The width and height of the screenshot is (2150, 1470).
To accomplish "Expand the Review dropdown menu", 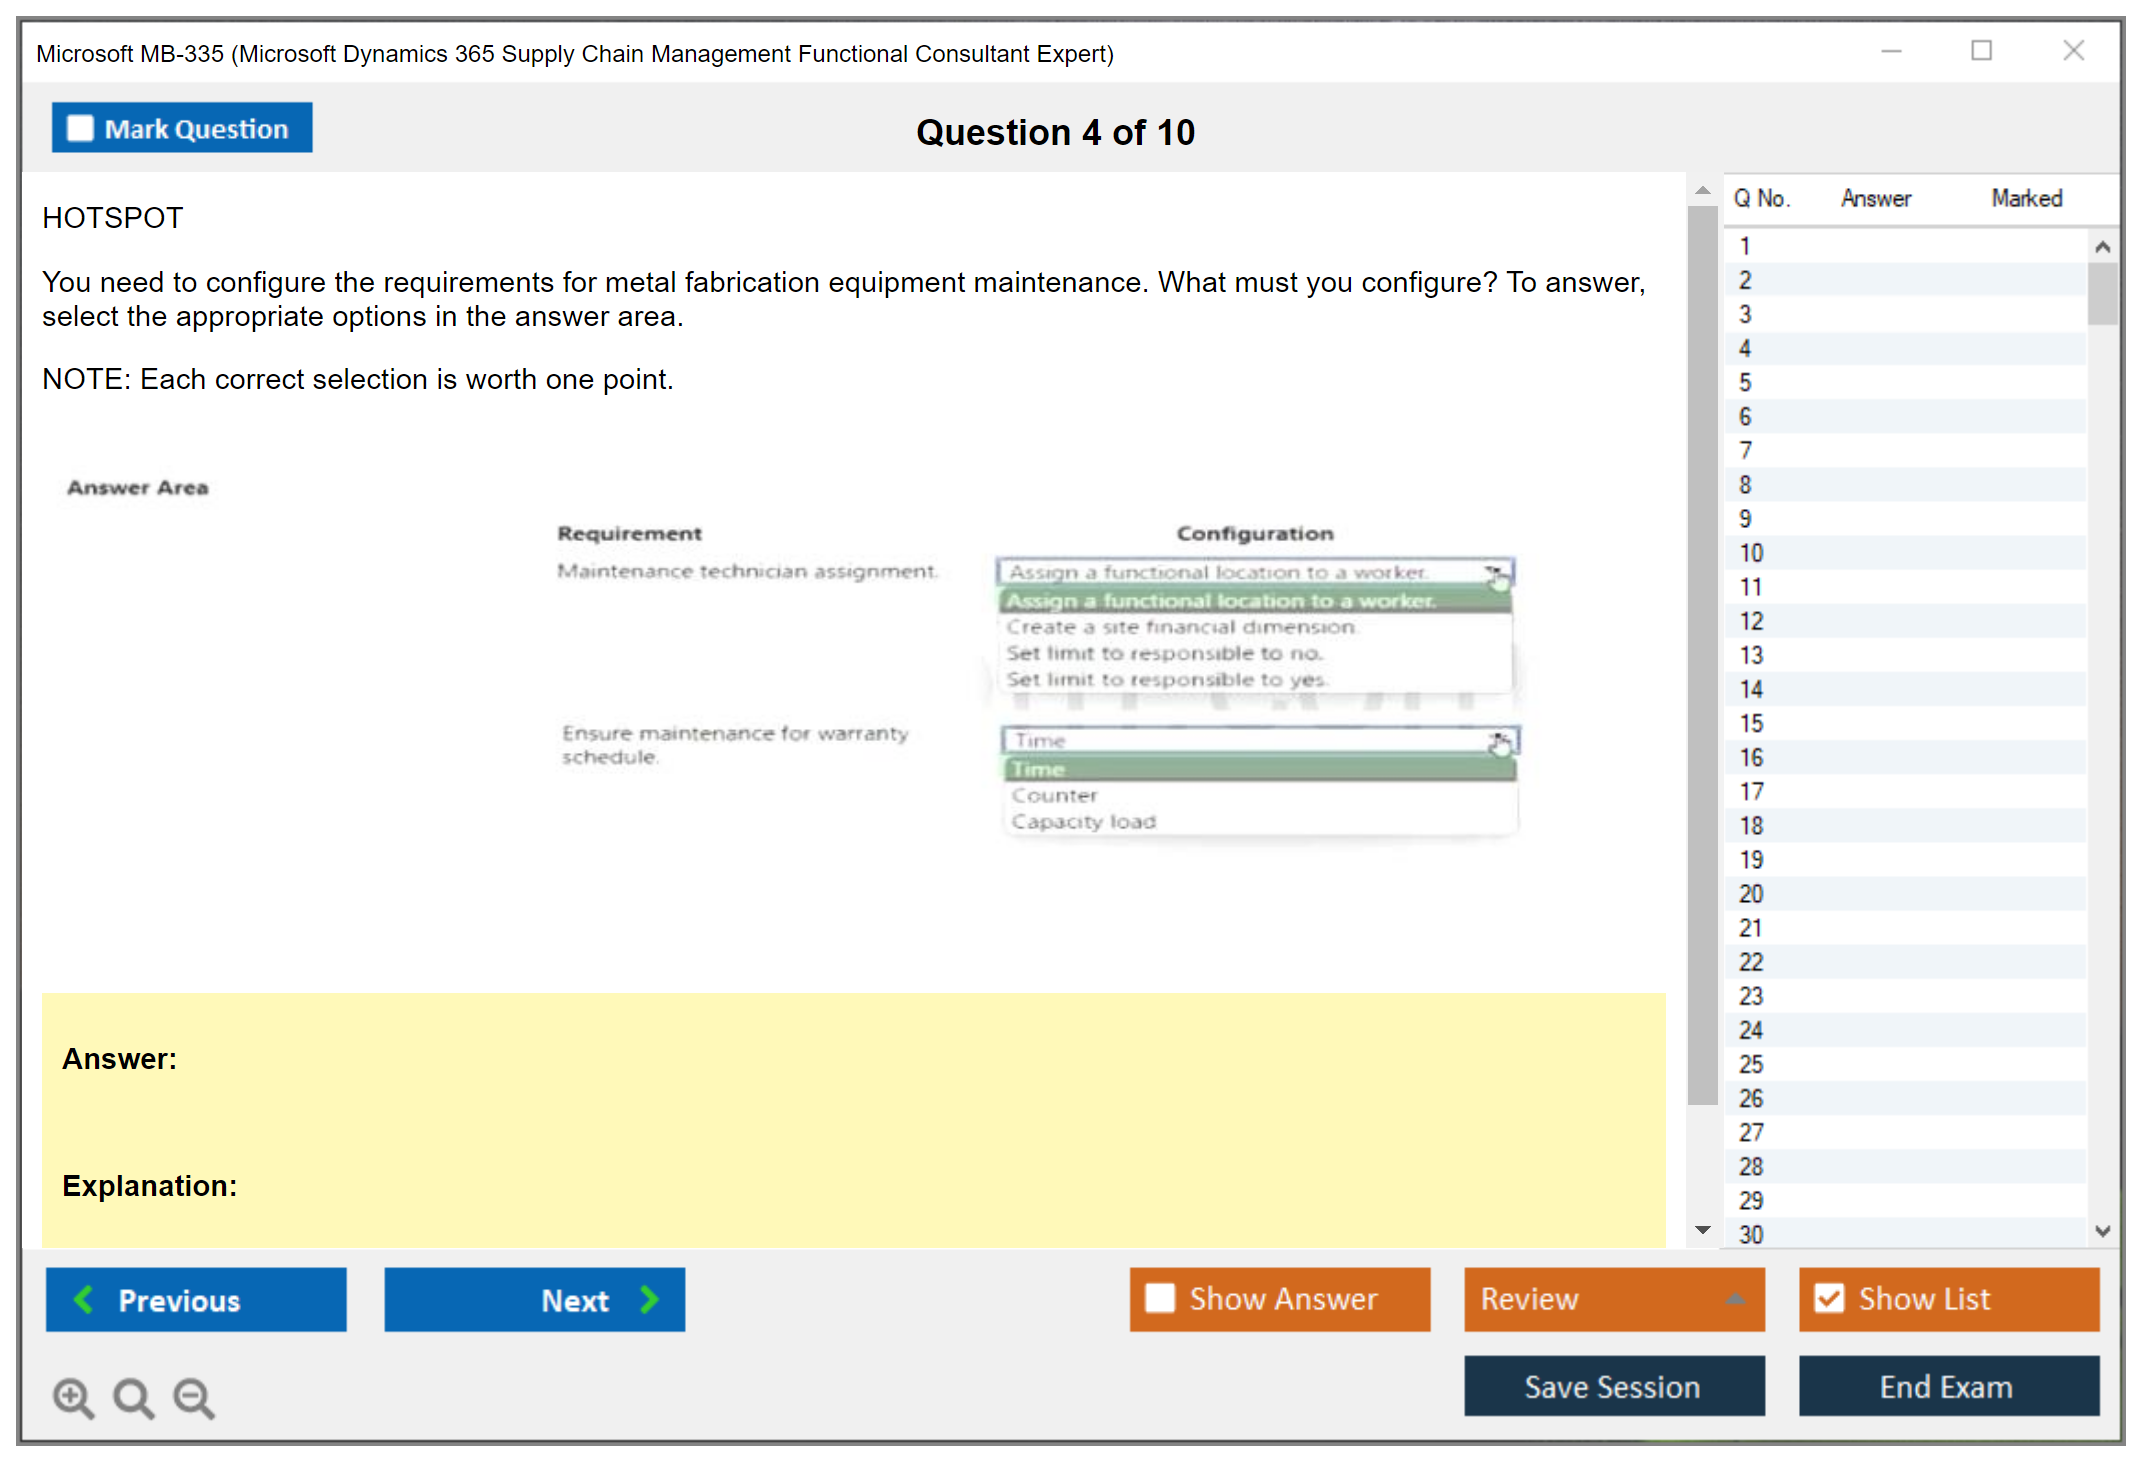I will point(1735,1299).
